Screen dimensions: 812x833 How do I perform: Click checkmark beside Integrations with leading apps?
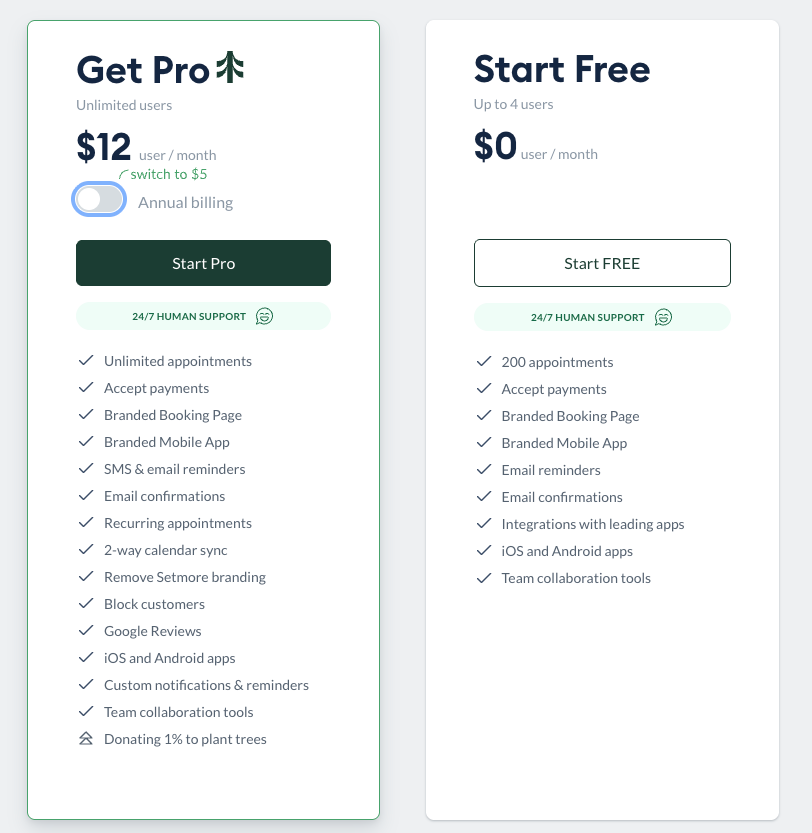click(484, 524)
